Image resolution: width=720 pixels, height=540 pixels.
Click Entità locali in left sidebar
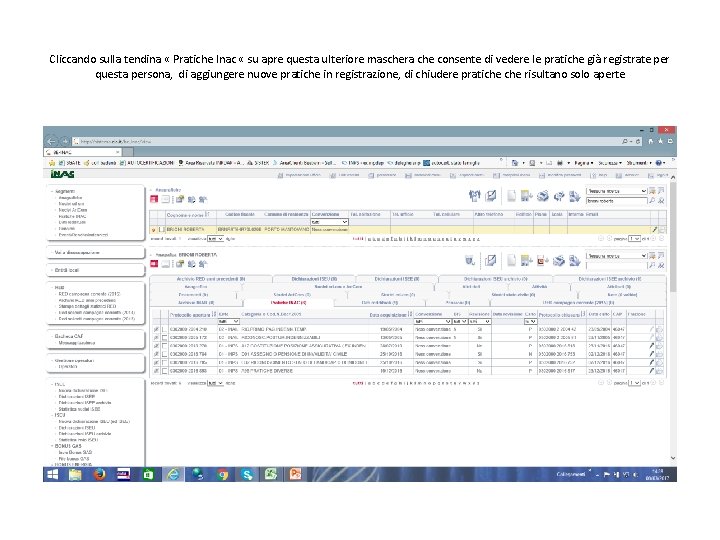tap(67, 270)
